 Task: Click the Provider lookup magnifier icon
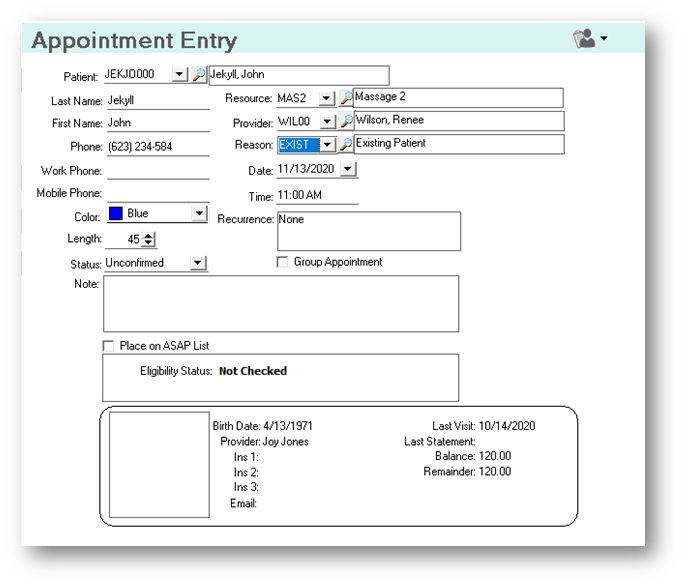pos(346,121)
